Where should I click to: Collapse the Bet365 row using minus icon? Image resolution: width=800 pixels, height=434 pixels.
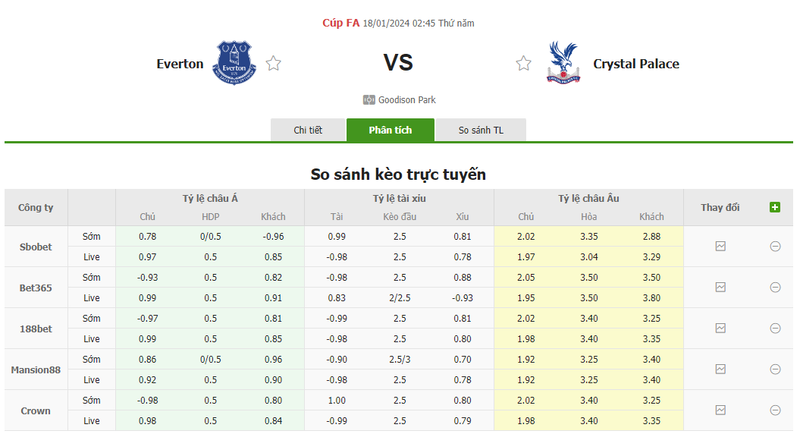[x=775, y=287]
